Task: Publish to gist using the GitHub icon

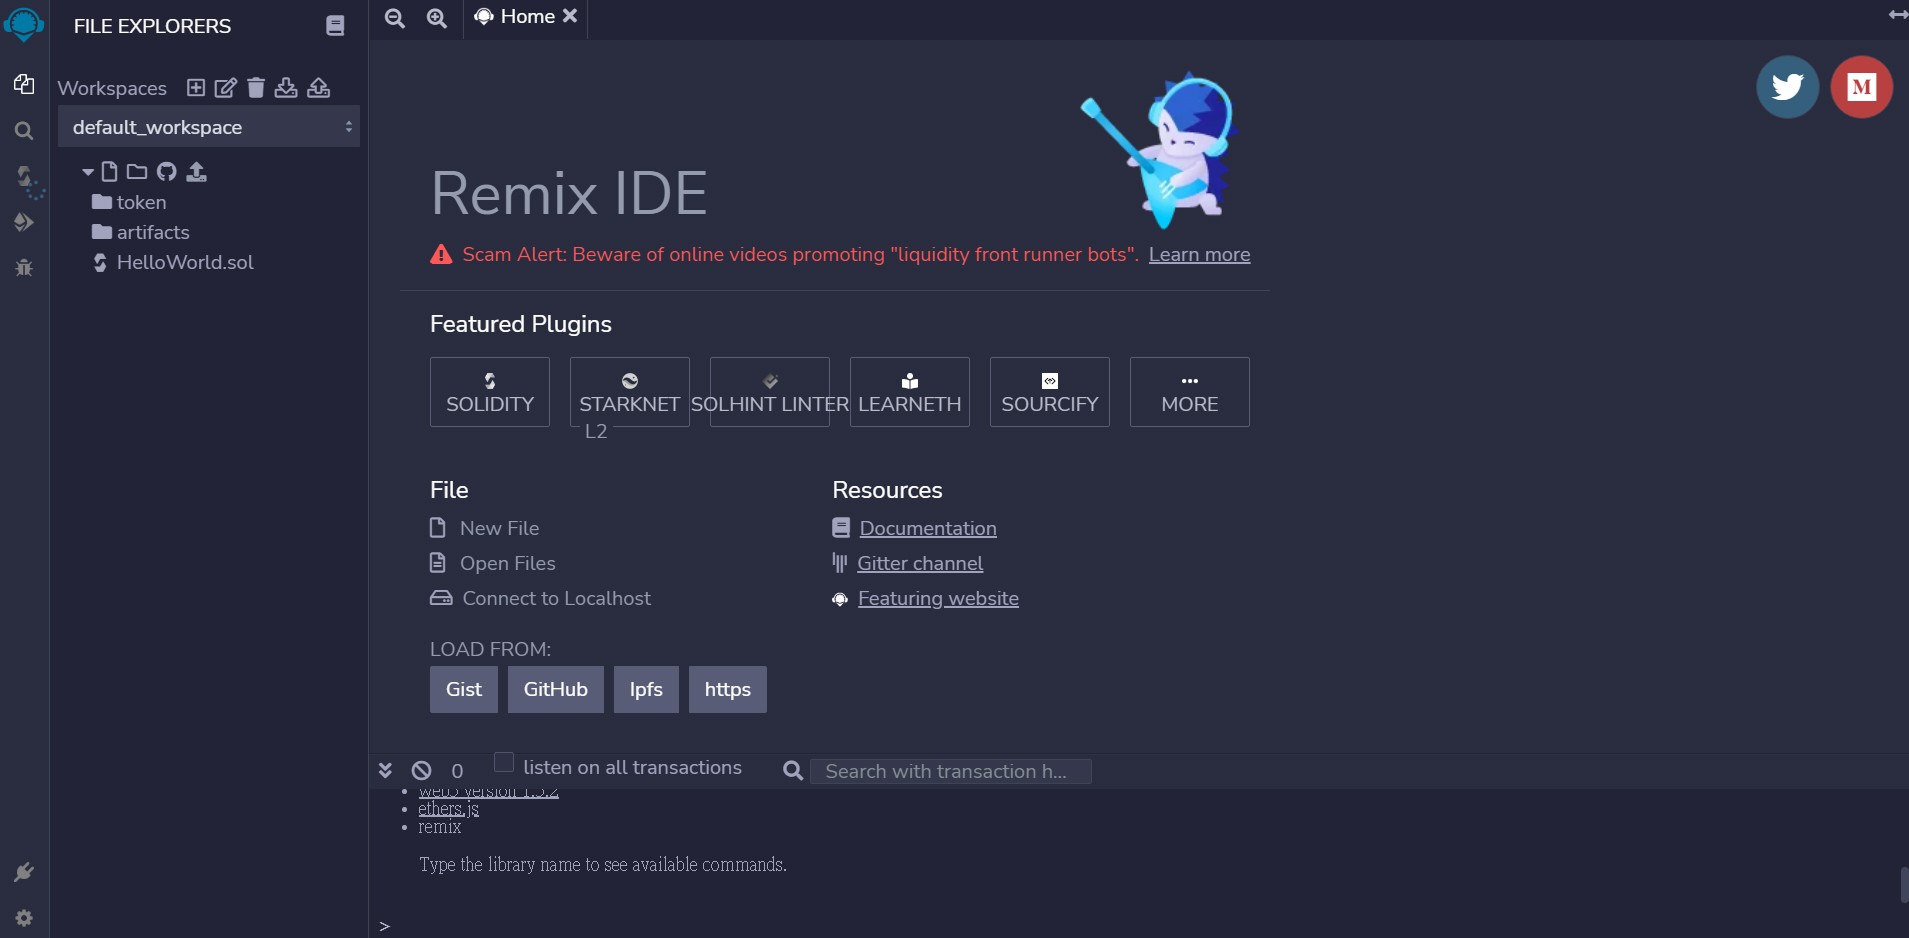Action: tap(167, 172)
